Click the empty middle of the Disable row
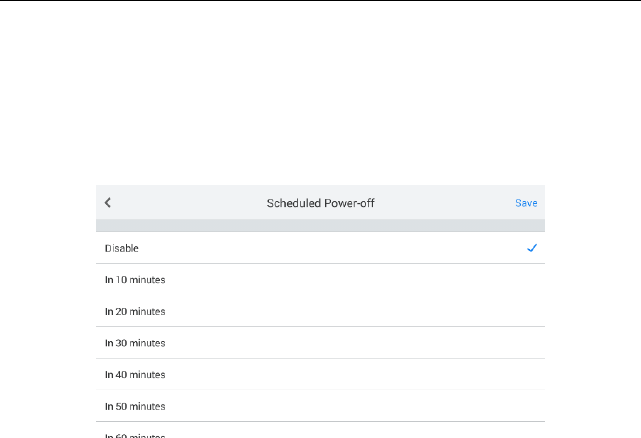 pyautogui.click(x=320, y=248)
